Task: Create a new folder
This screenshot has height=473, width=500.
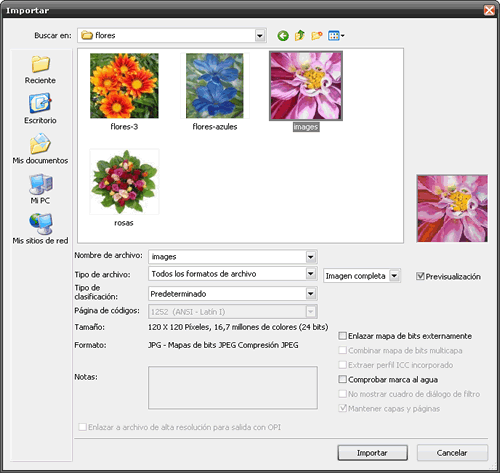Action: click(x=317, y=35)
